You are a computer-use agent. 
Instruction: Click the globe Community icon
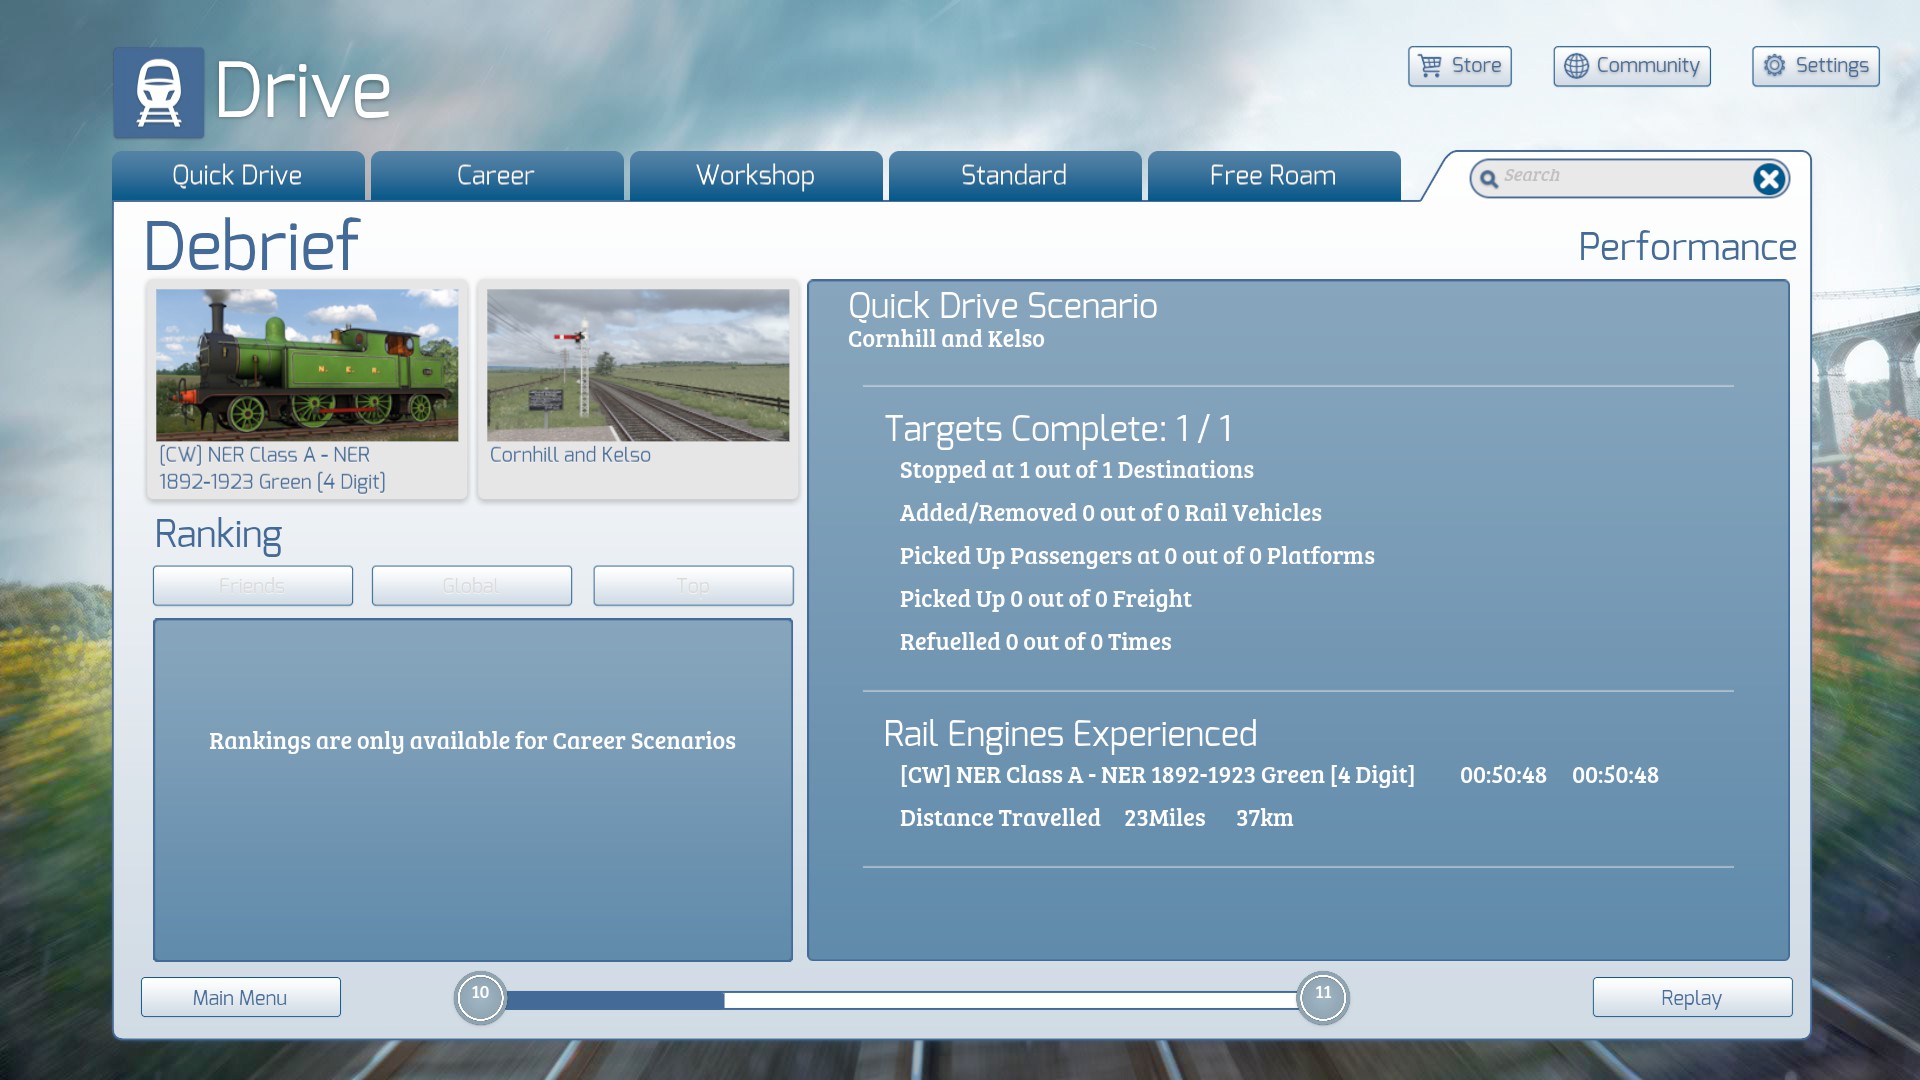[1576, 66]
